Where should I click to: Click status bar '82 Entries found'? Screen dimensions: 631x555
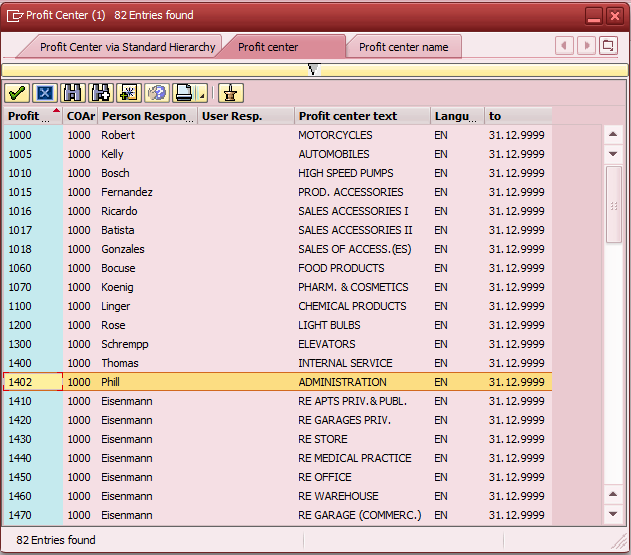click(x=56, y=540)
